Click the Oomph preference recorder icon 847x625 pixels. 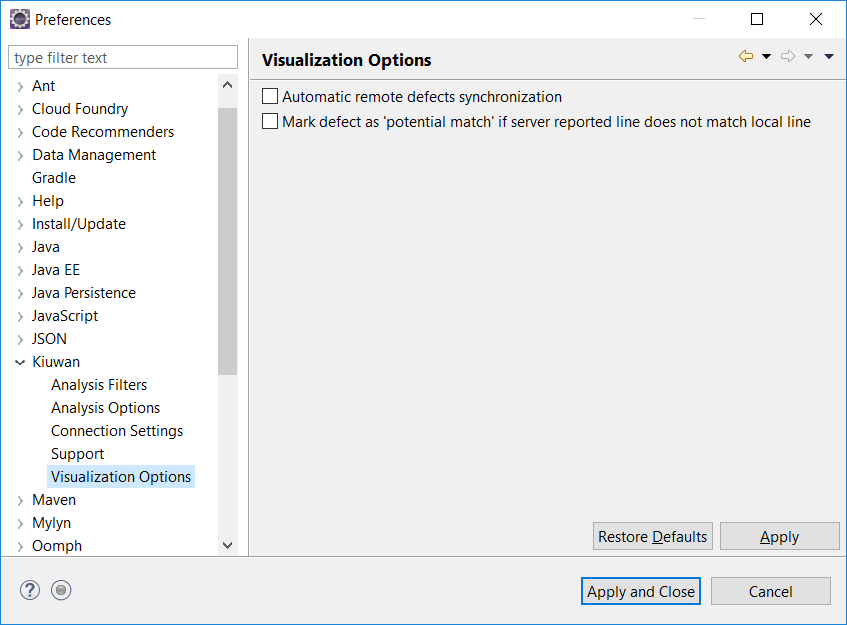point(61,590)
